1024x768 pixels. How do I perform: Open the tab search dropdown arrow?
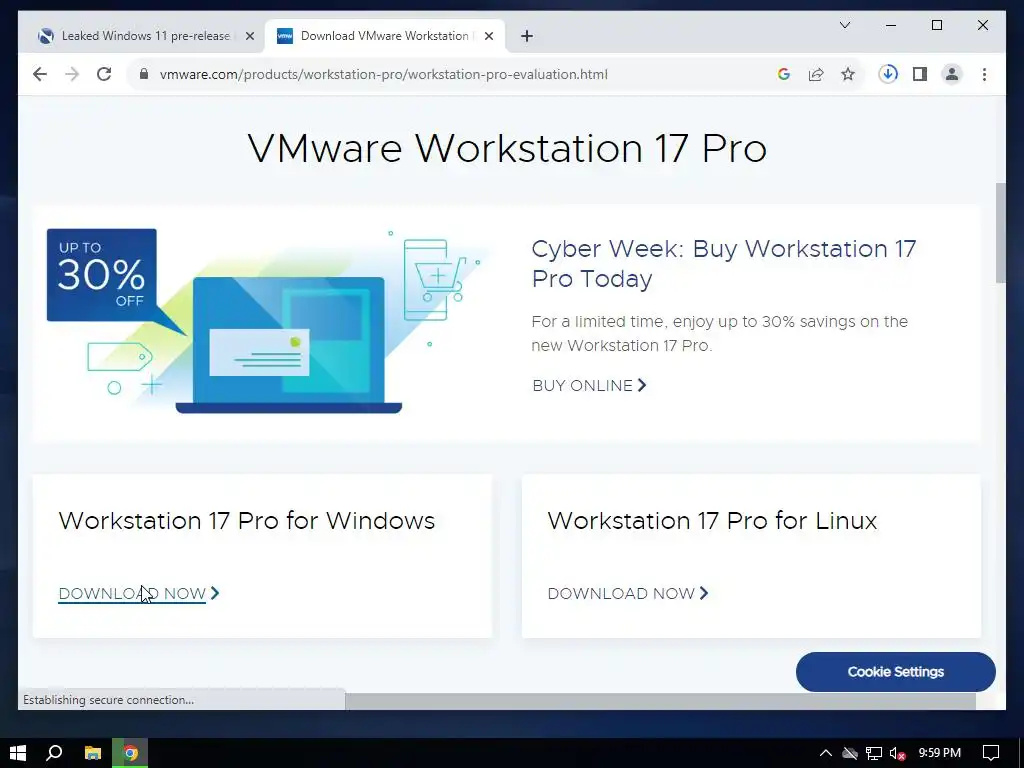tap(844, 25)
